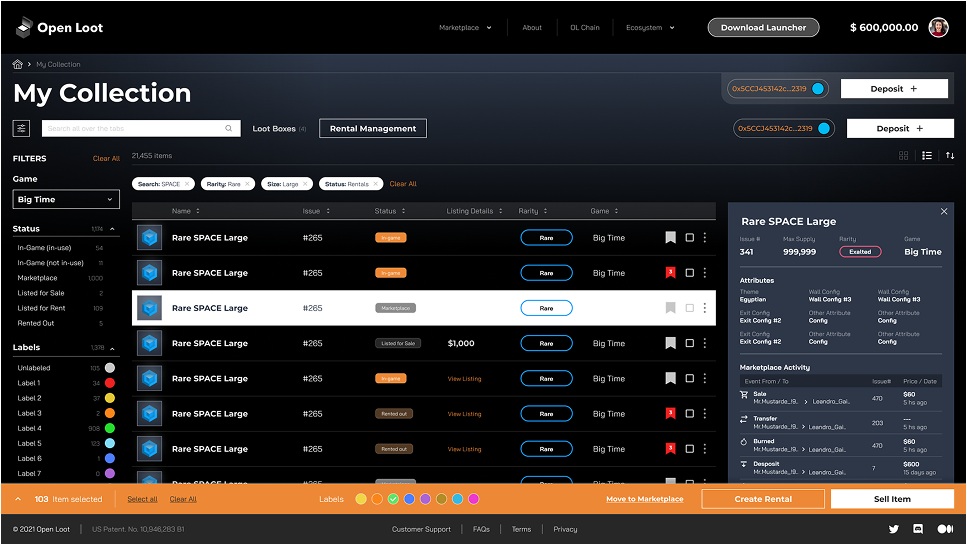This screenshot has height=546, width=967.
Task: Tick checkbox of the $1,000 listed row
Action: [689, 343]
